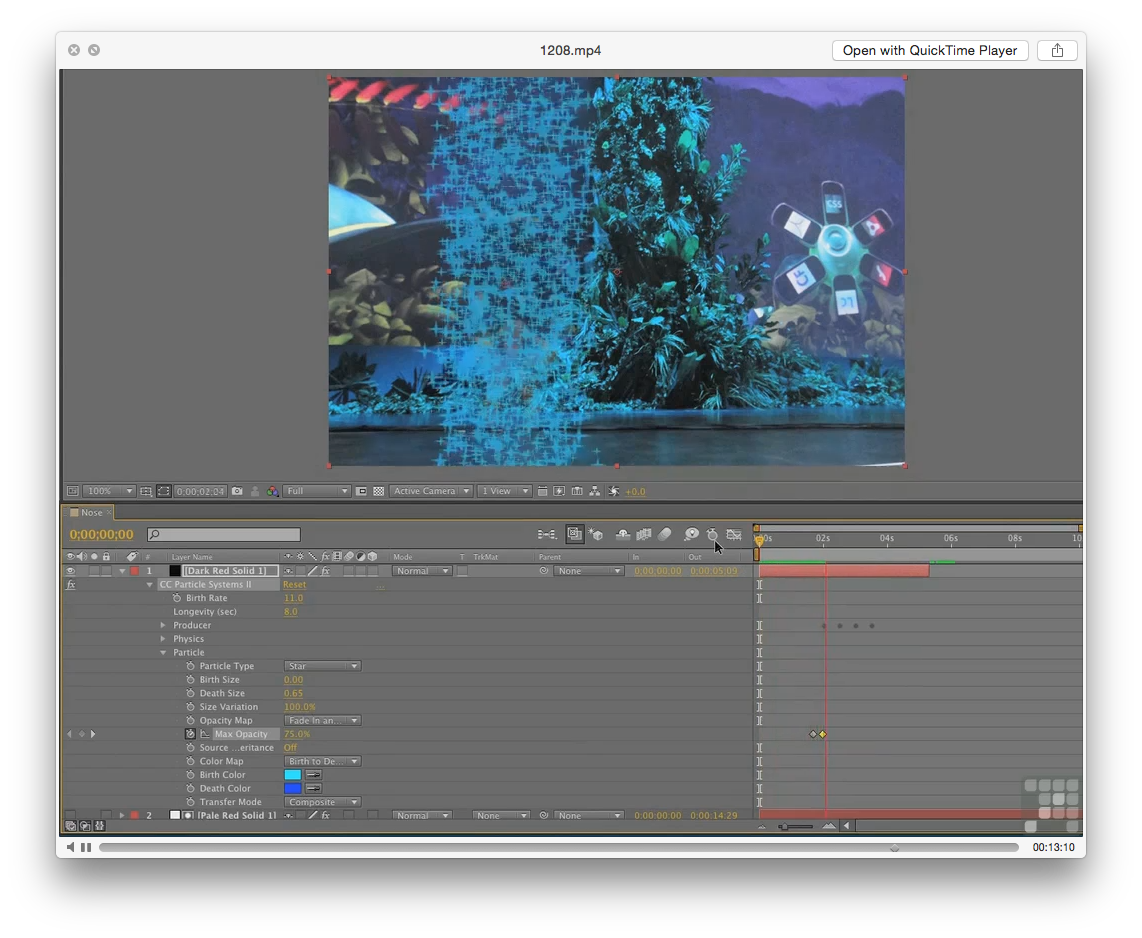Click the current timecode 0;00;00;00
This screenshot has width=1142, height=938.
pos(102,535)
